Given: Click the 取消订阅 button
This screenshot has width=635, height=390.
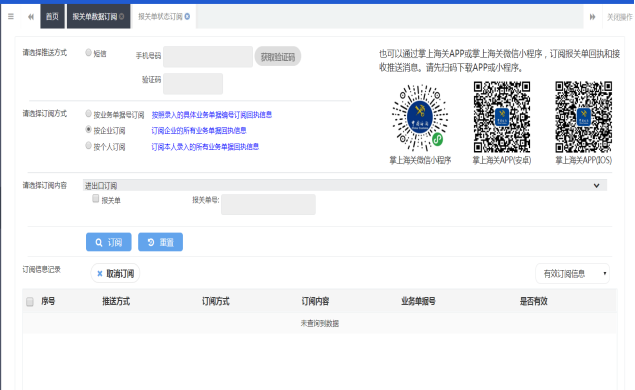Looking at the screenshot, I should 115,274.
